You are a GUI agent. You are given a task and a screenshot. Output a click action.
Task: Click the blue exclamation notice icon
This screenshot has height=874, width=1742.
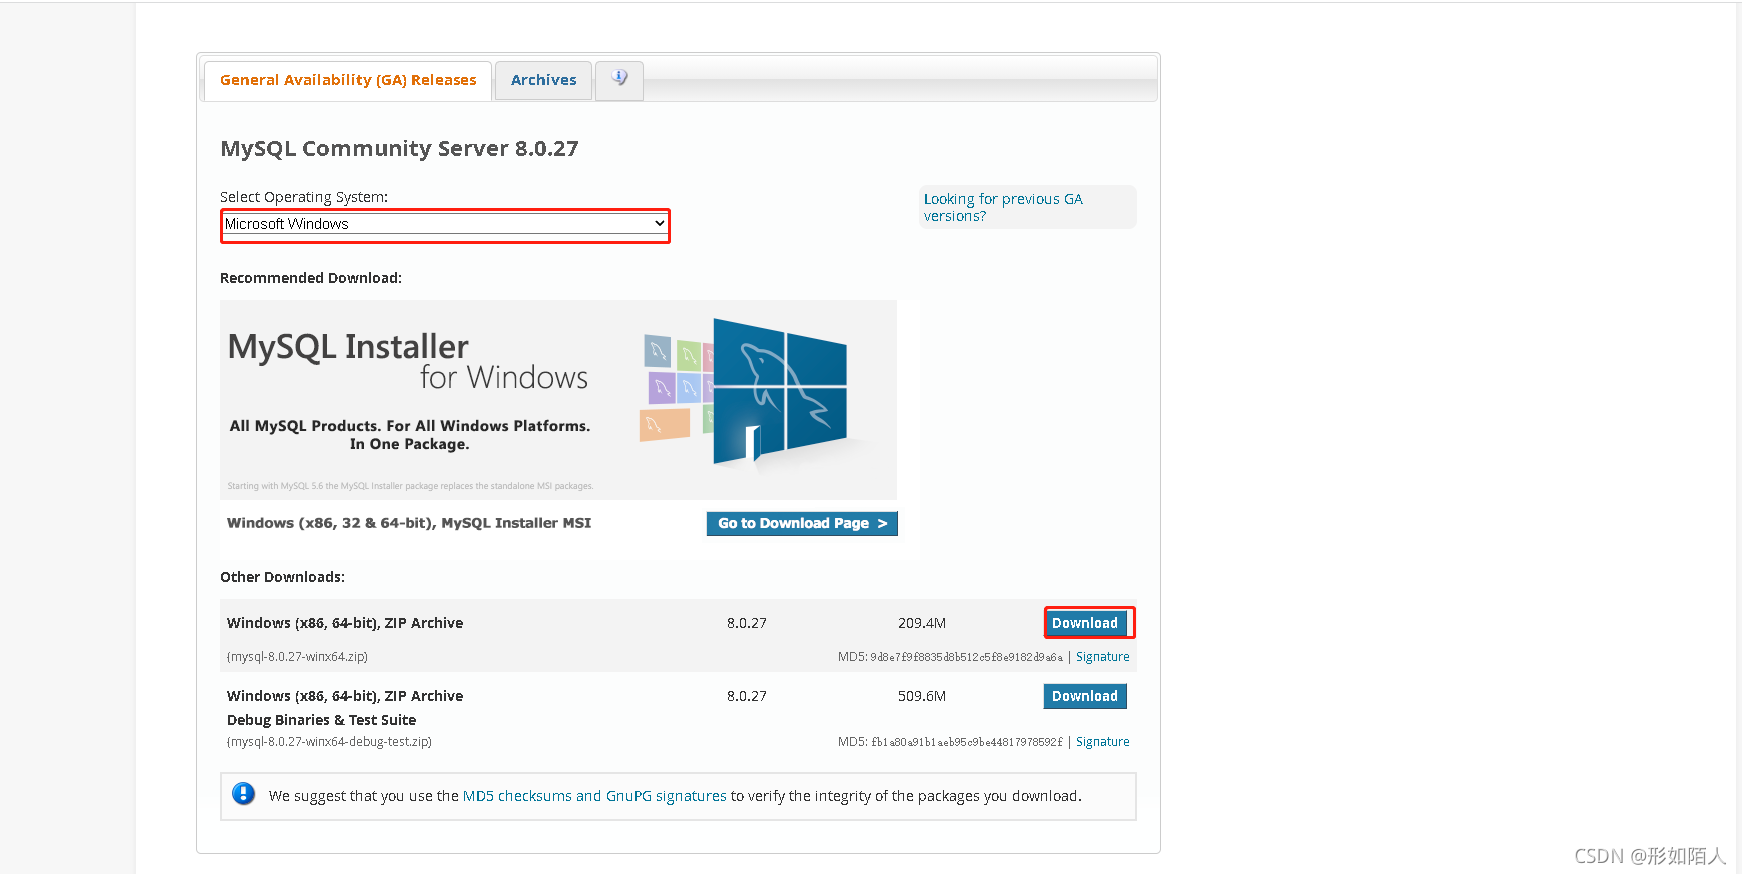pyautogui.click(x=243, y=794)
